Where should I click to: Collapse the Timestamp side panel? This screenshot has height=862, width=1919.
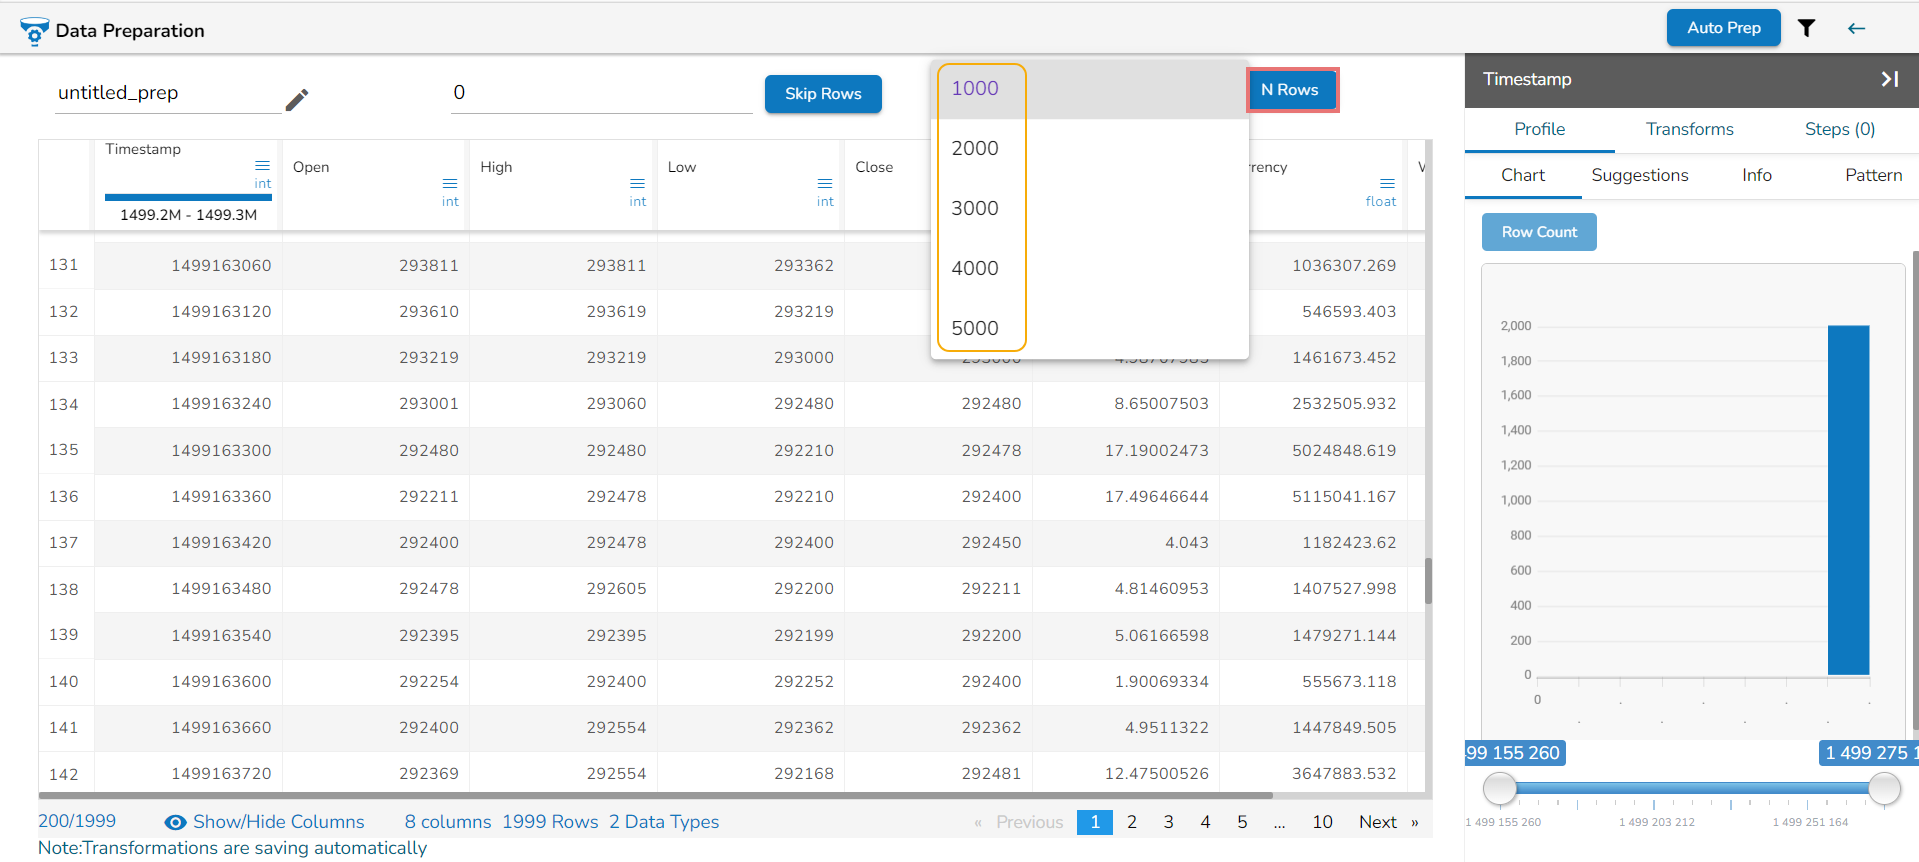(1889, 79)
